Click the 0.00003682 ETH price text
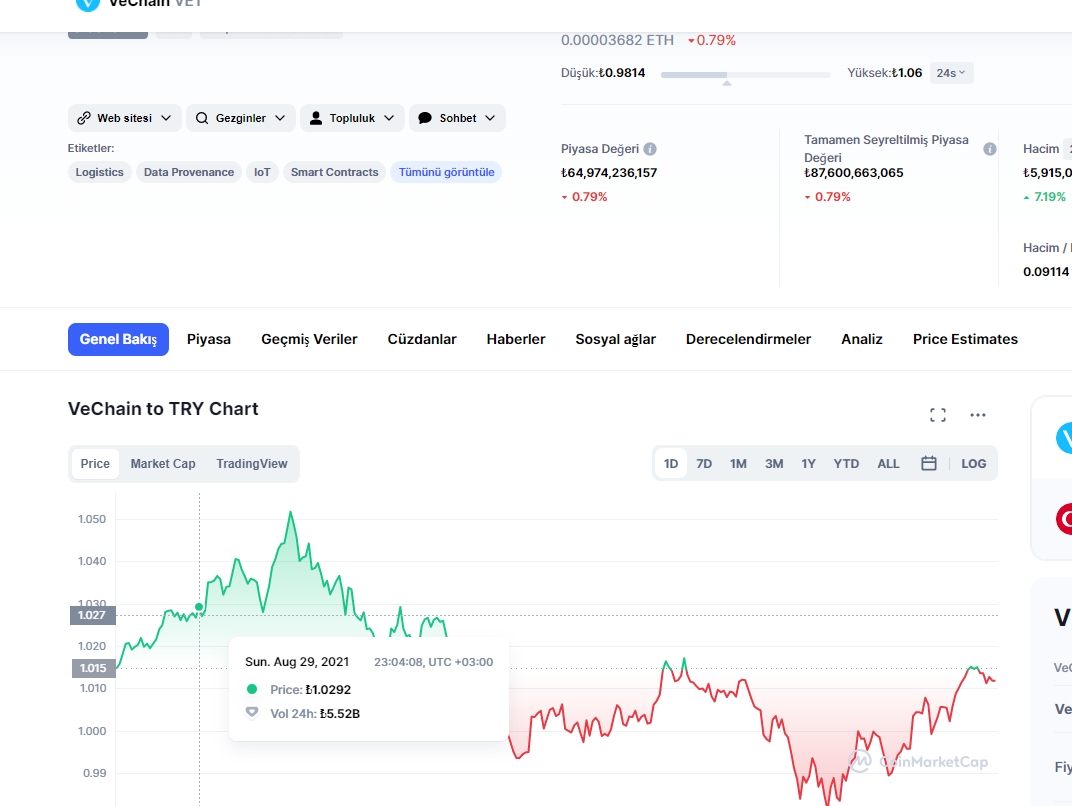1072x806 pixels. pyautogui.click(x=617, y=40)
